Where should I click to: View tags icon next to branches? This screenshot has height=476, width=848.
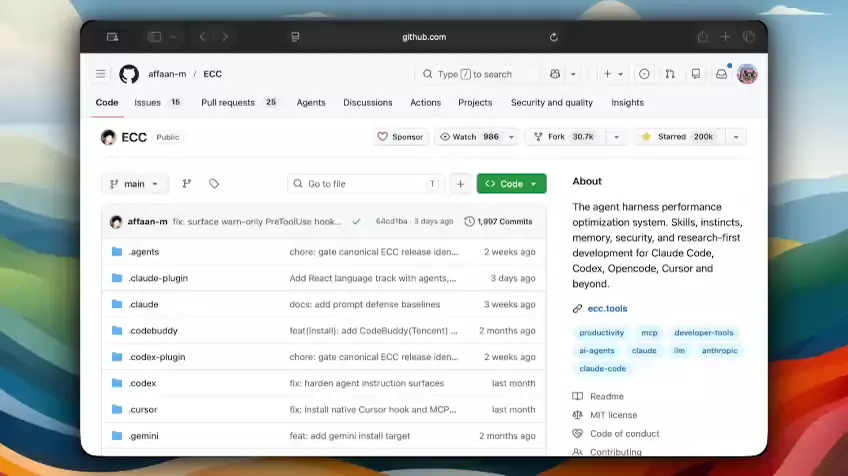[x=214, y=184]
